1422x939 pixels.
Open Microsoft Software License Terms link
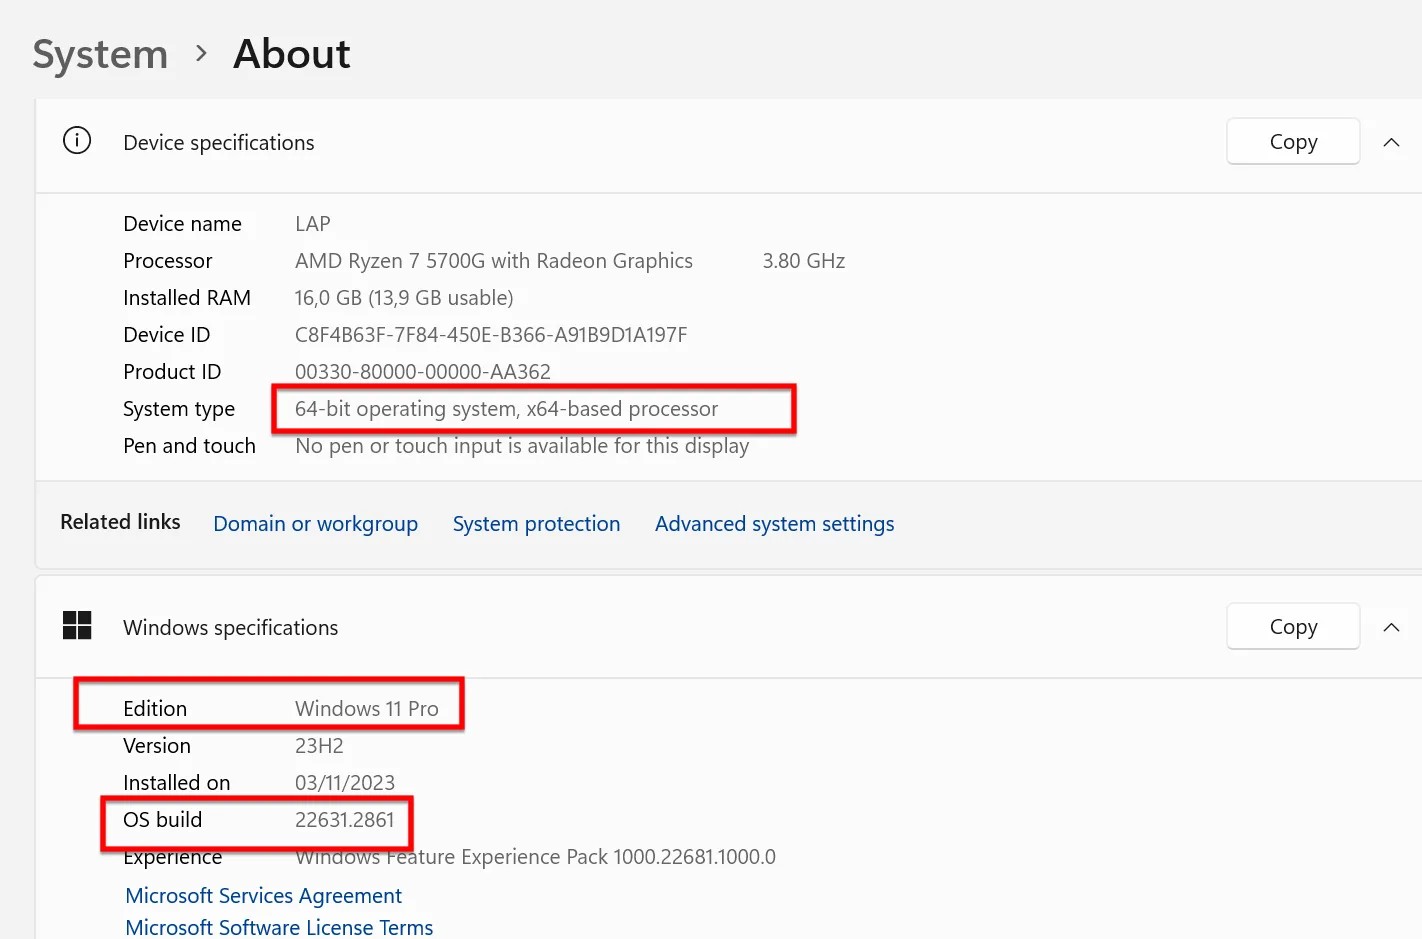279,927
